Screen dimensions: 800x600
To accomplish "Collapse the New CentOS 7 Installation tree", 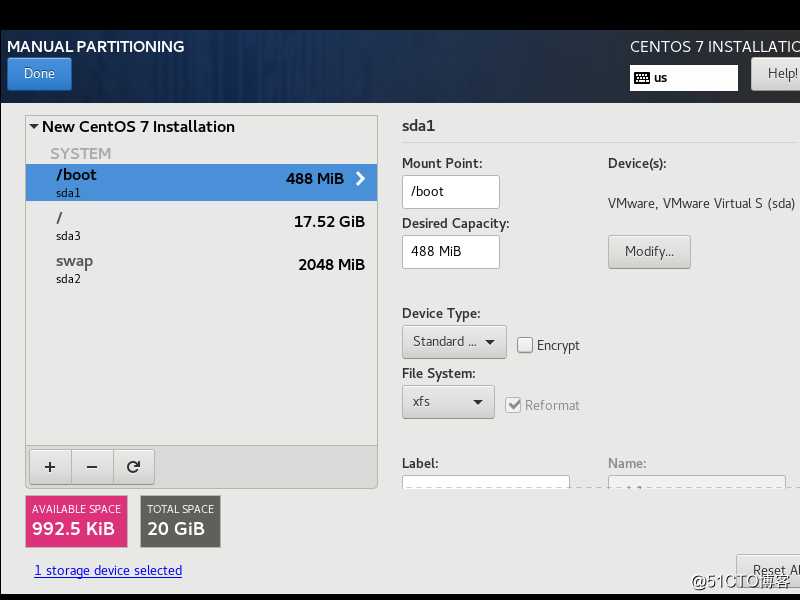I will click(x=34, y=127).
